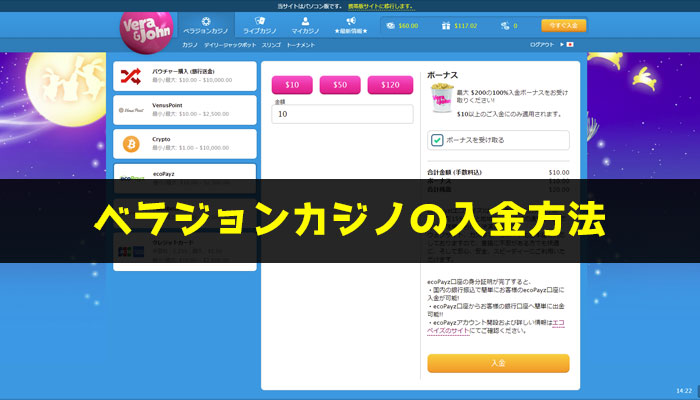Select the バウチャー購入 (銀行送金) payment method
The height and width of the screenshot is (400, 700).
pos(185,76)
